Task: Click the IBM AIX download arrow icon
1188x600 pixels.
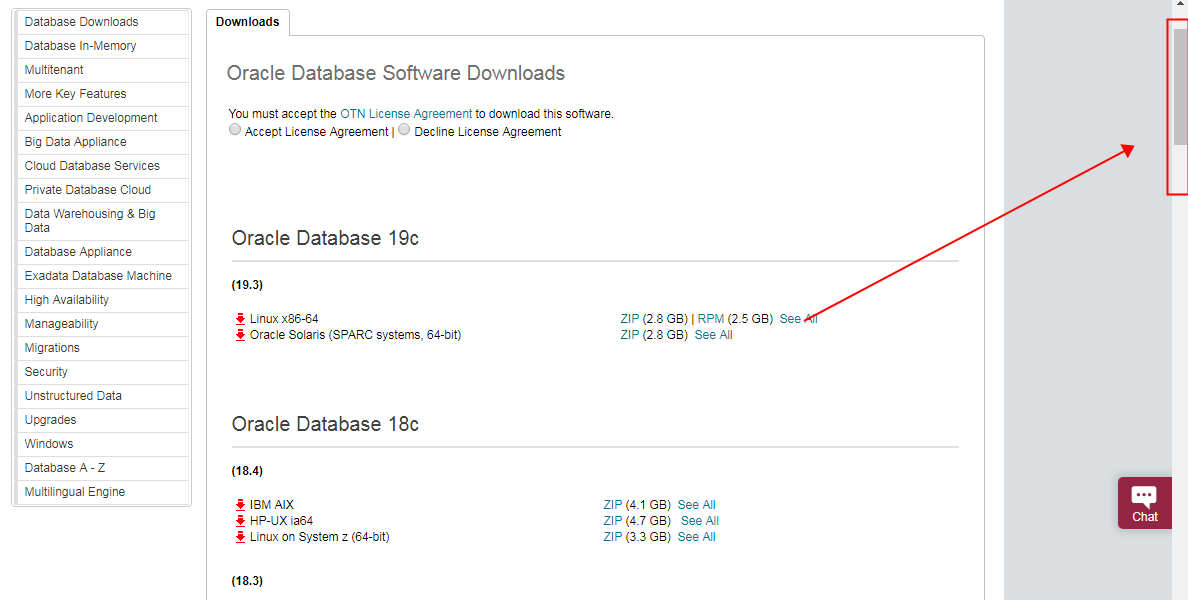Action: pyautogui.click(x=240, y=505)
